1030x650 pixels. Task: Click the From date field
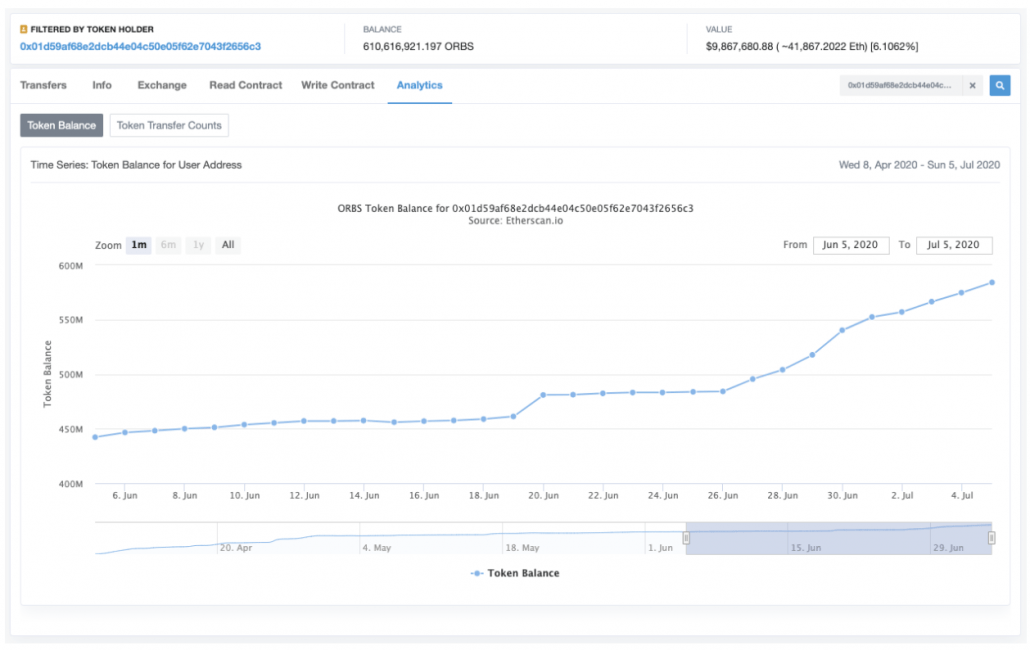click(851, 245)
